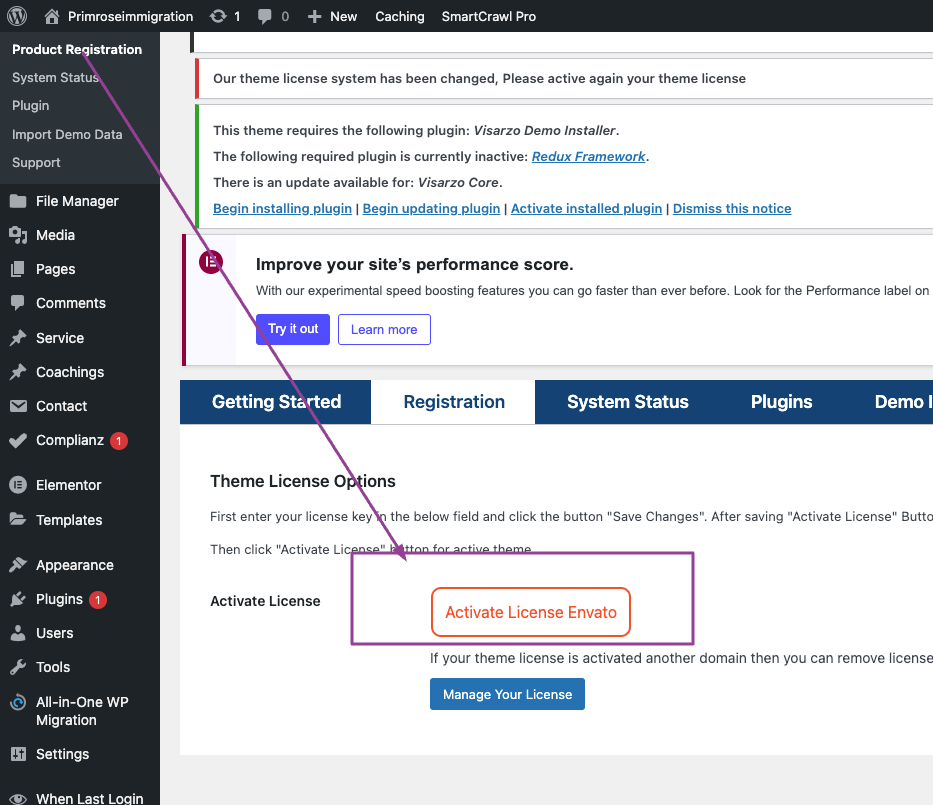The image size is (933, 805).
Task: Open the New content menu
Action: pos(333,17)
